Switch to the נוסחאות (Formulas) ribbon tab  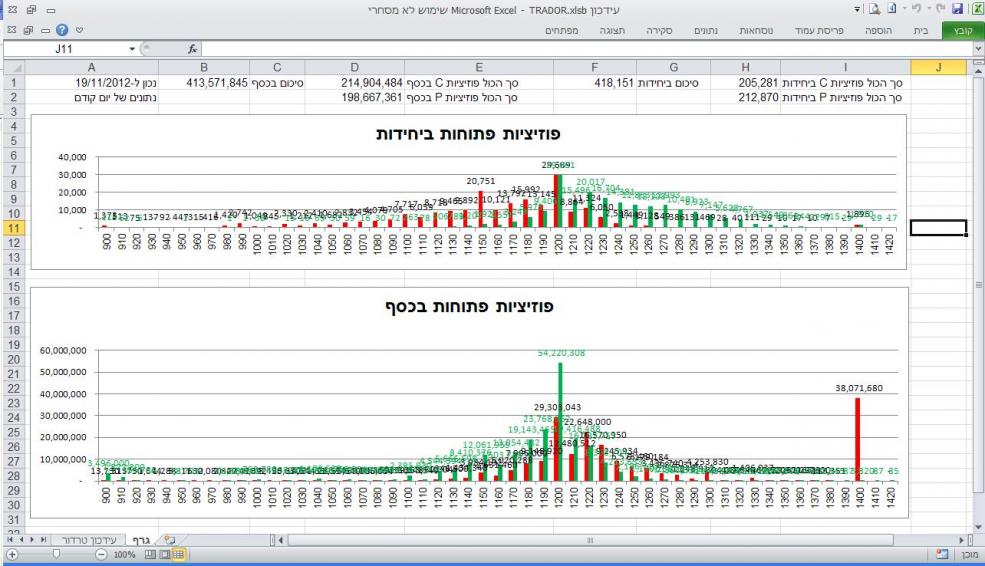click(x=755, y=32)
